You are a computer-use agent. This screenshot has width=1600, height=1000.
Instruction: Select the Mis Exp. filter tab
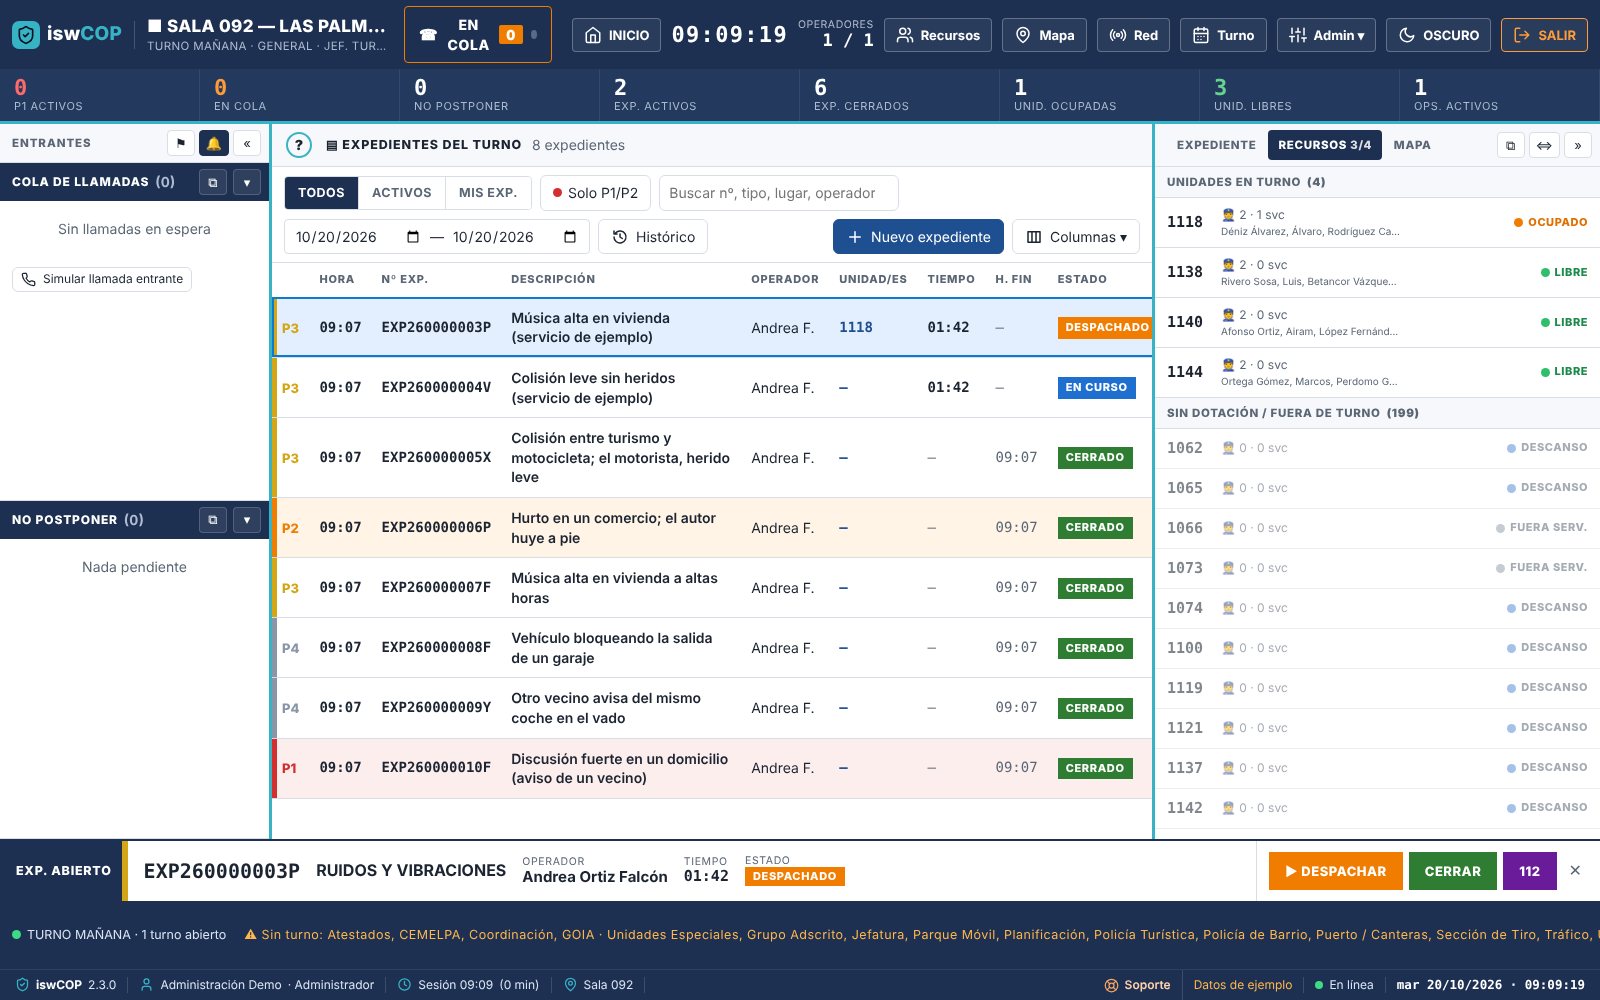point(488,193)
